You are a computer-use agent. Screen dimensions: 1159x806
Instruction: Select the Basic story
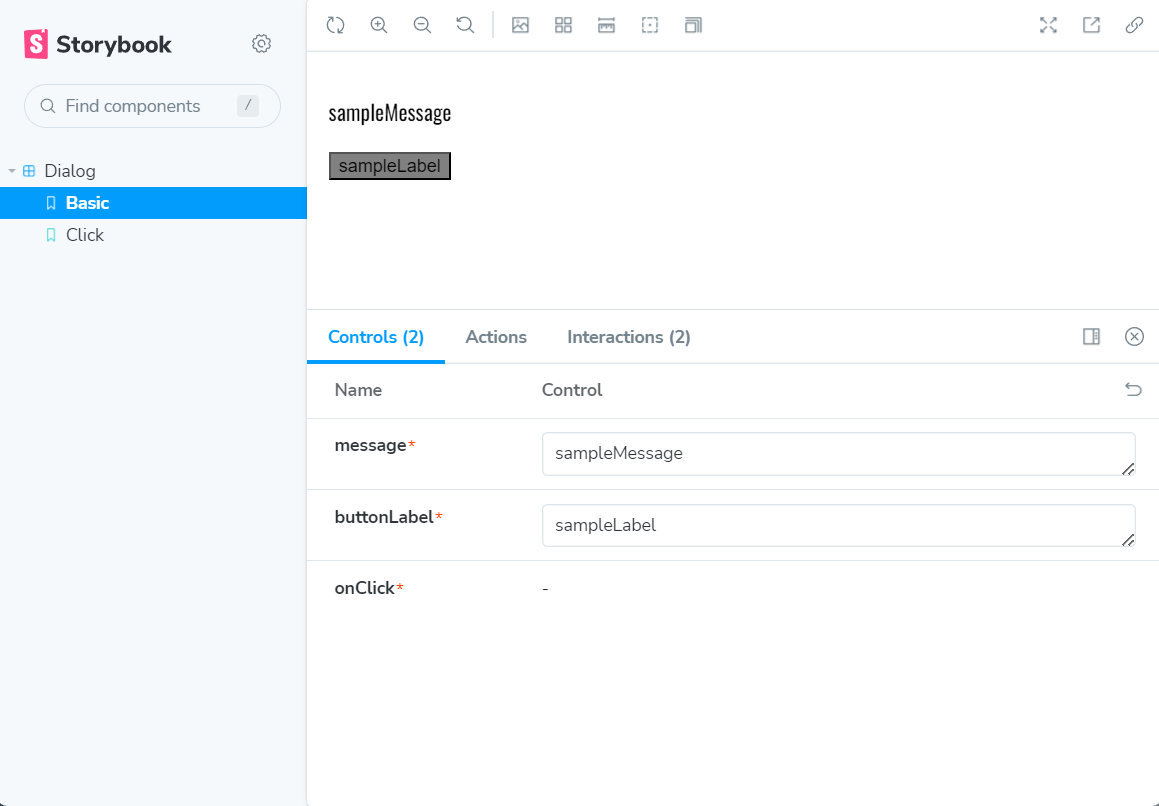153,203
